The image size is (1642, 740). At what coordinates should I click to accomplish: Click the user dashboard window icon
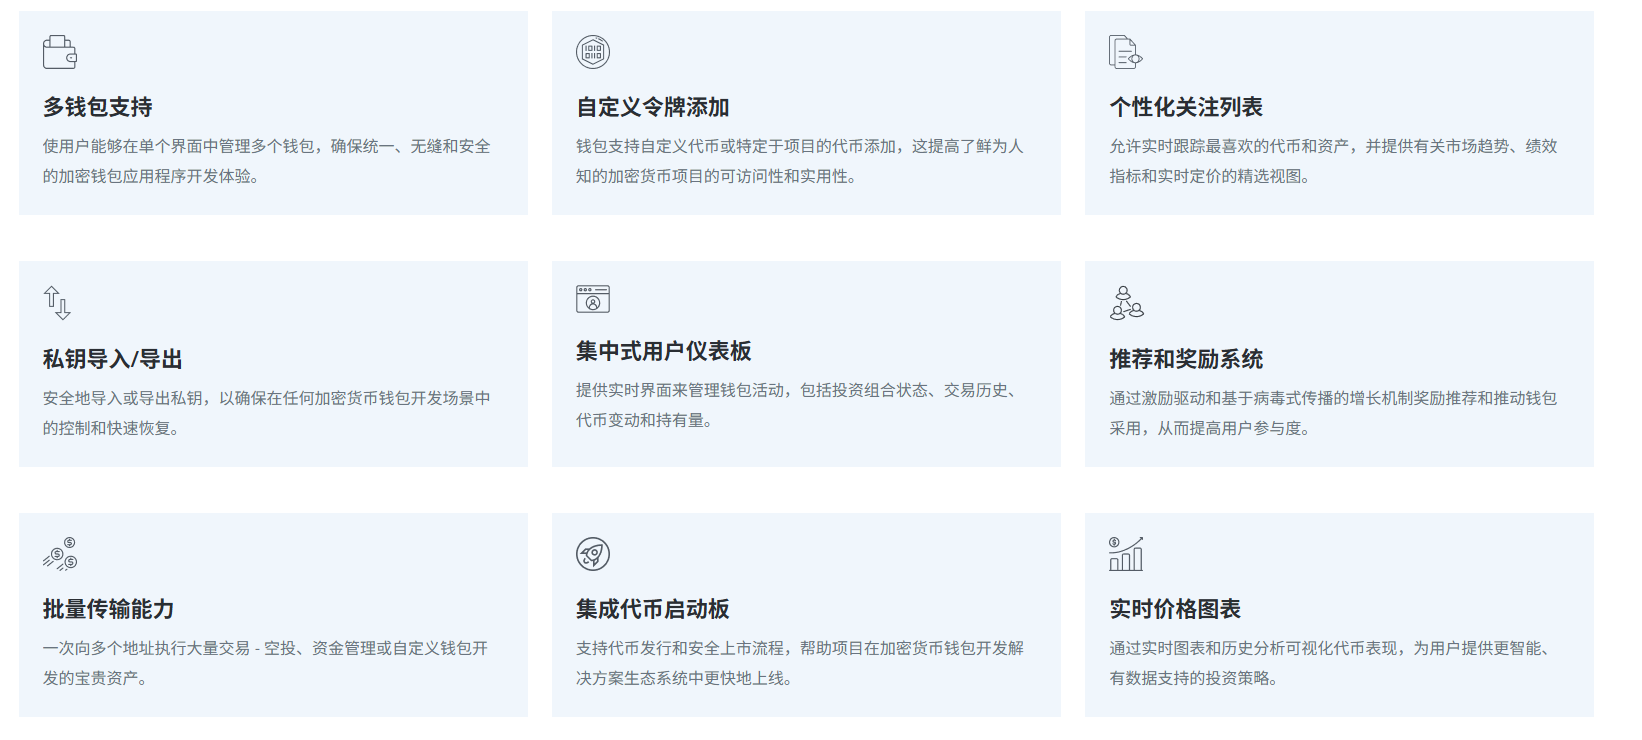[593, 299]
